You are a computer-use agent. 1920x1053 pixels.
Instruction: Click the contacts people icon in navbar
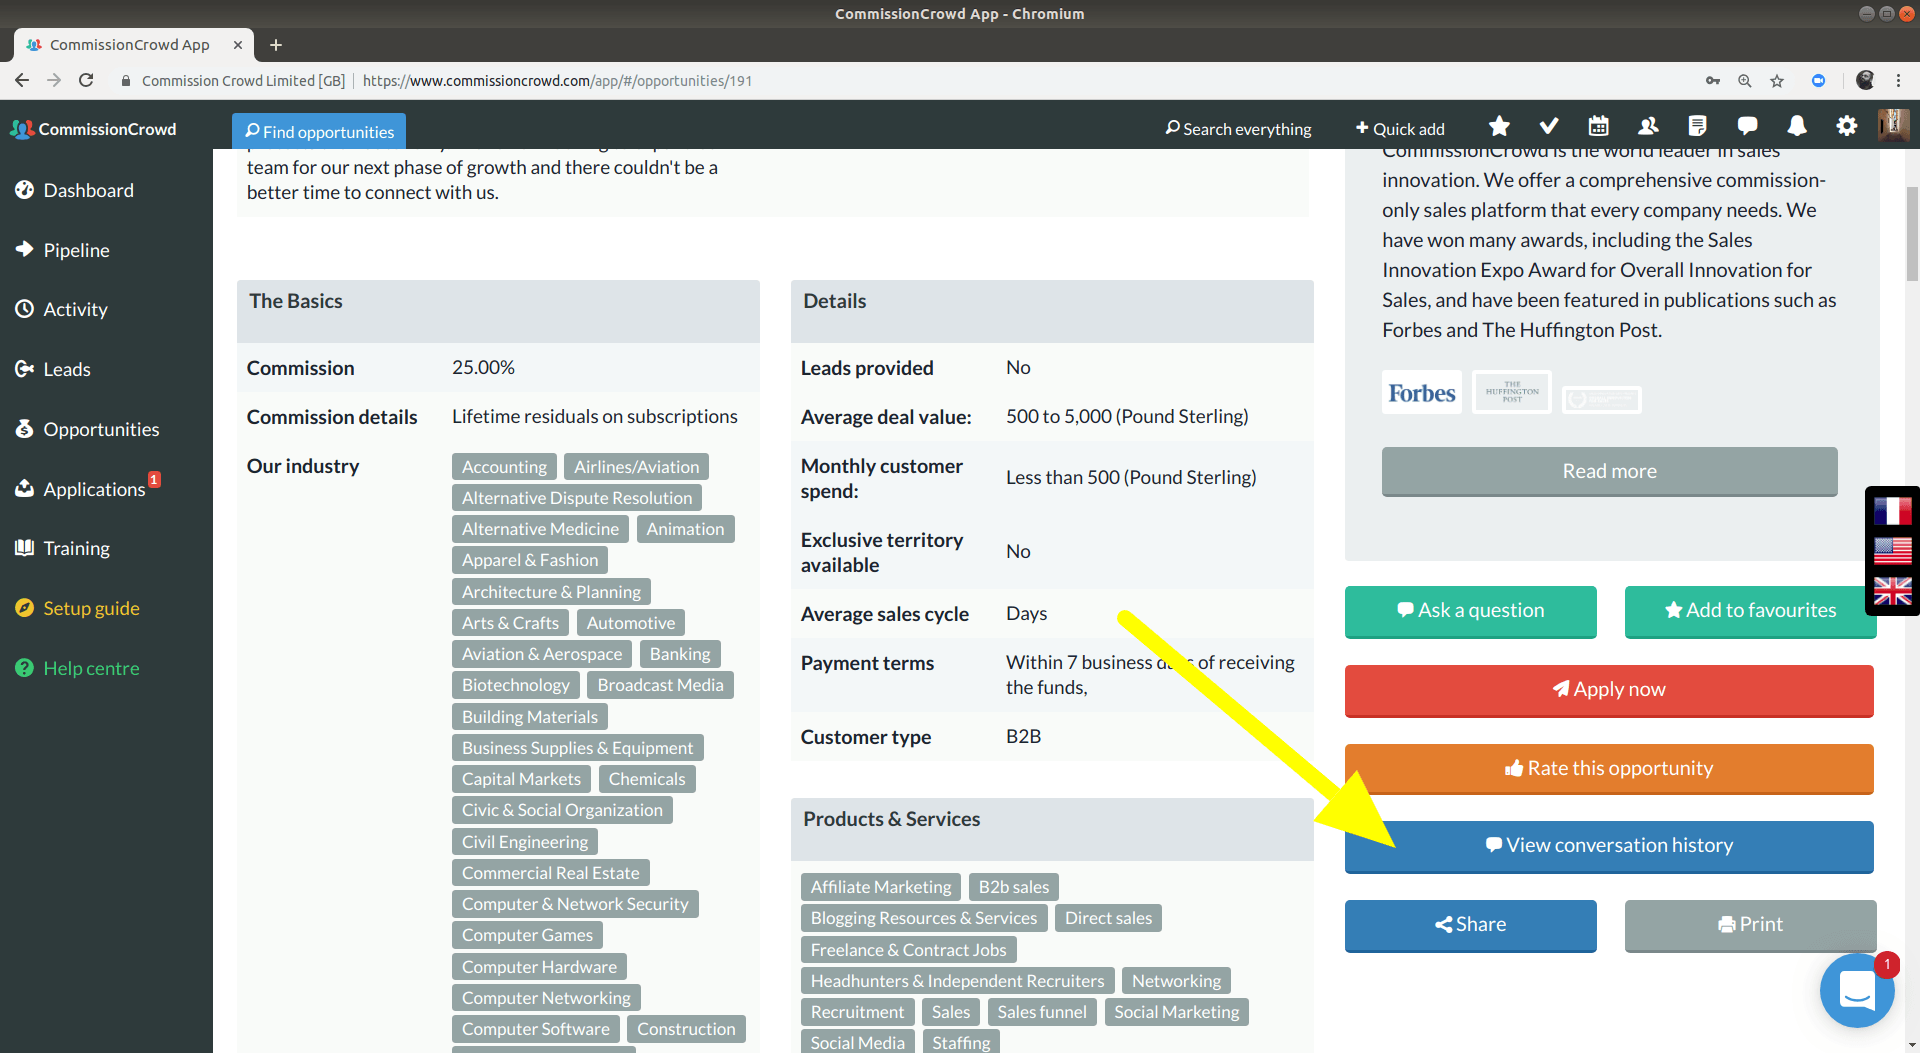(x=1648, y=127)
